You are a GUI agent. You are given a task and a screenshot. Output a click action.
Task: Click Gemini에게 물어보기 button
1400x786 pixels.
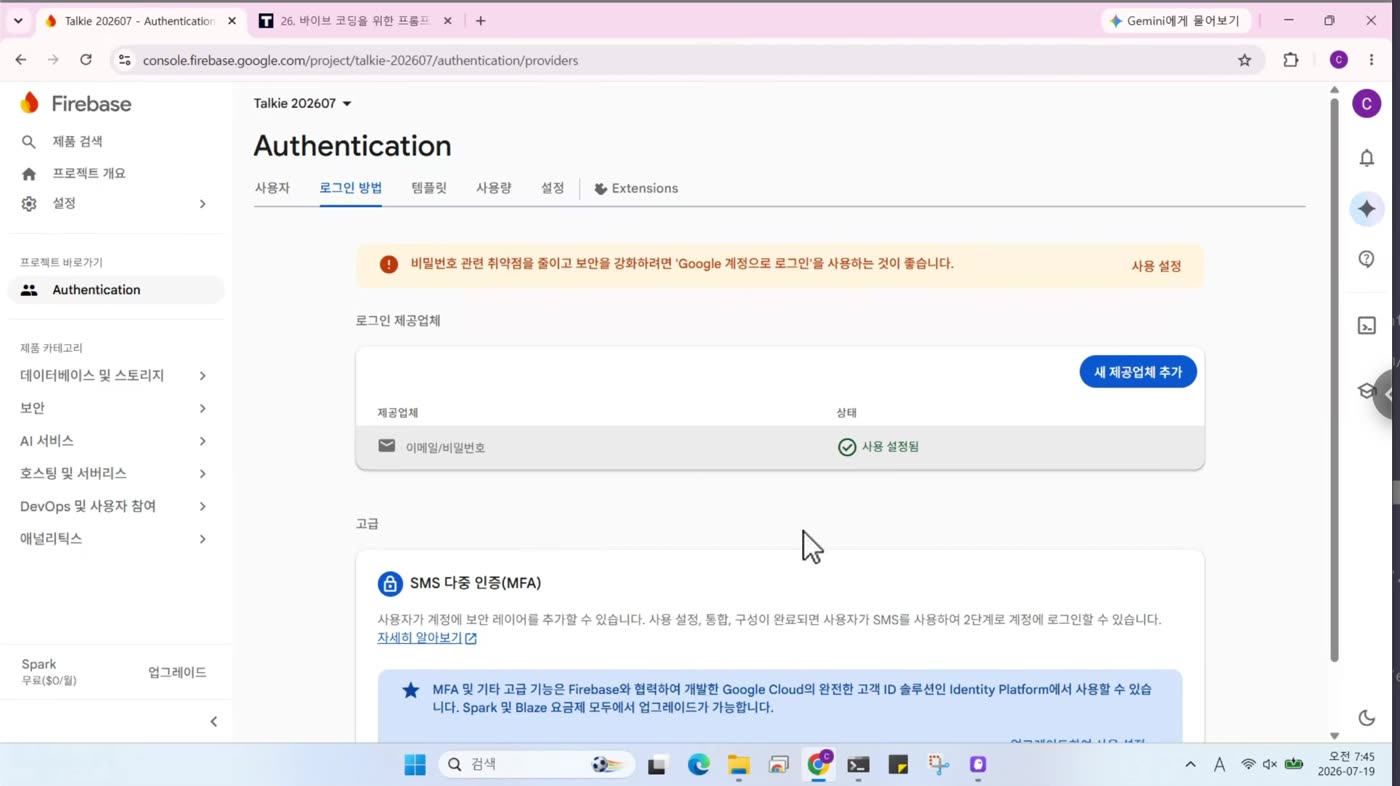(1174, 20)
